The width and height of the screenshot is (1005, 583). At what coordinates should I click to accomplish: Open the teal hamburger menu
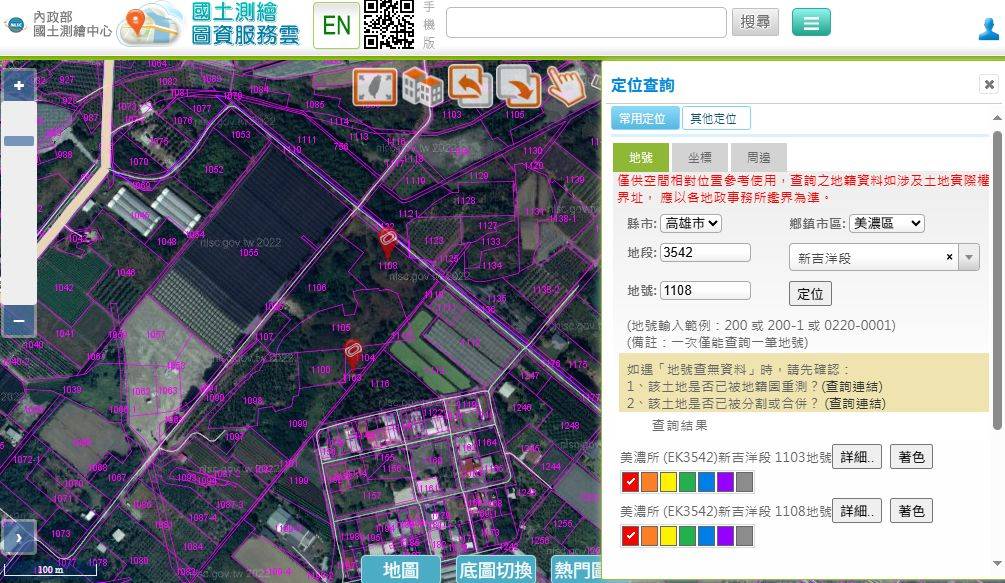(810, 21)
